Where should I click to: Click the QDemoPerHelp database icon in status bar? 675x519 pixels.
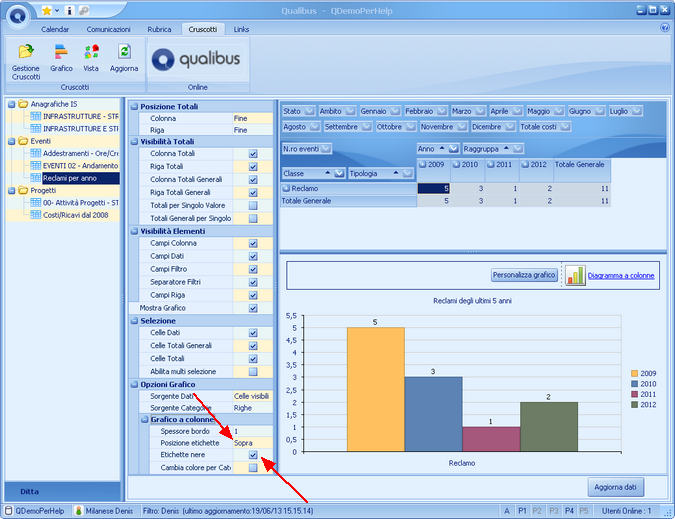(x=9, y=511)
